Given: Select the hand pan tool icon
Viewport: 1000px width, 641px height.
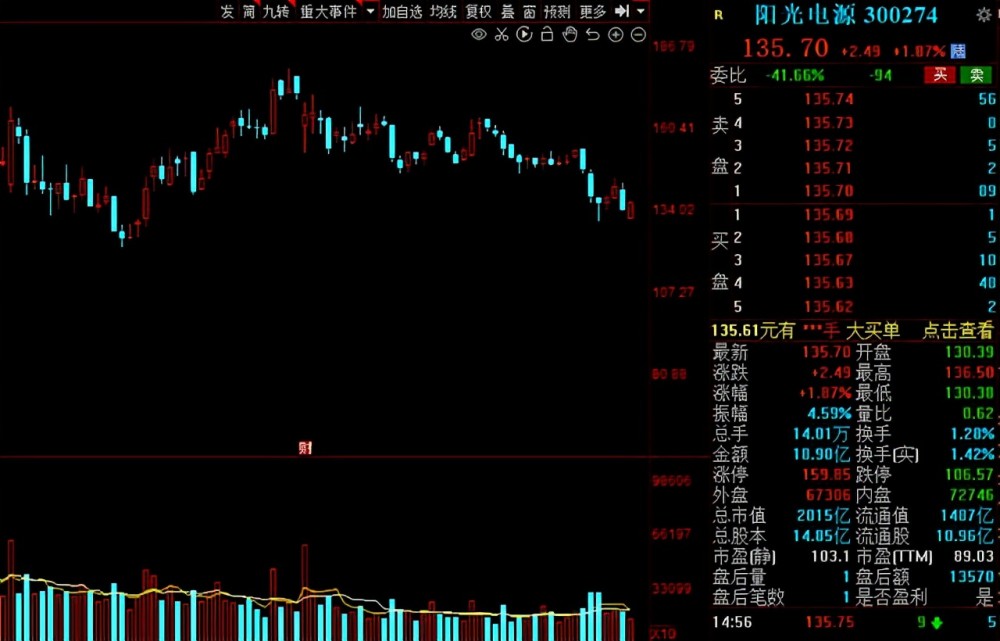Looking at the screenshot, I should (x=570, y=34).
